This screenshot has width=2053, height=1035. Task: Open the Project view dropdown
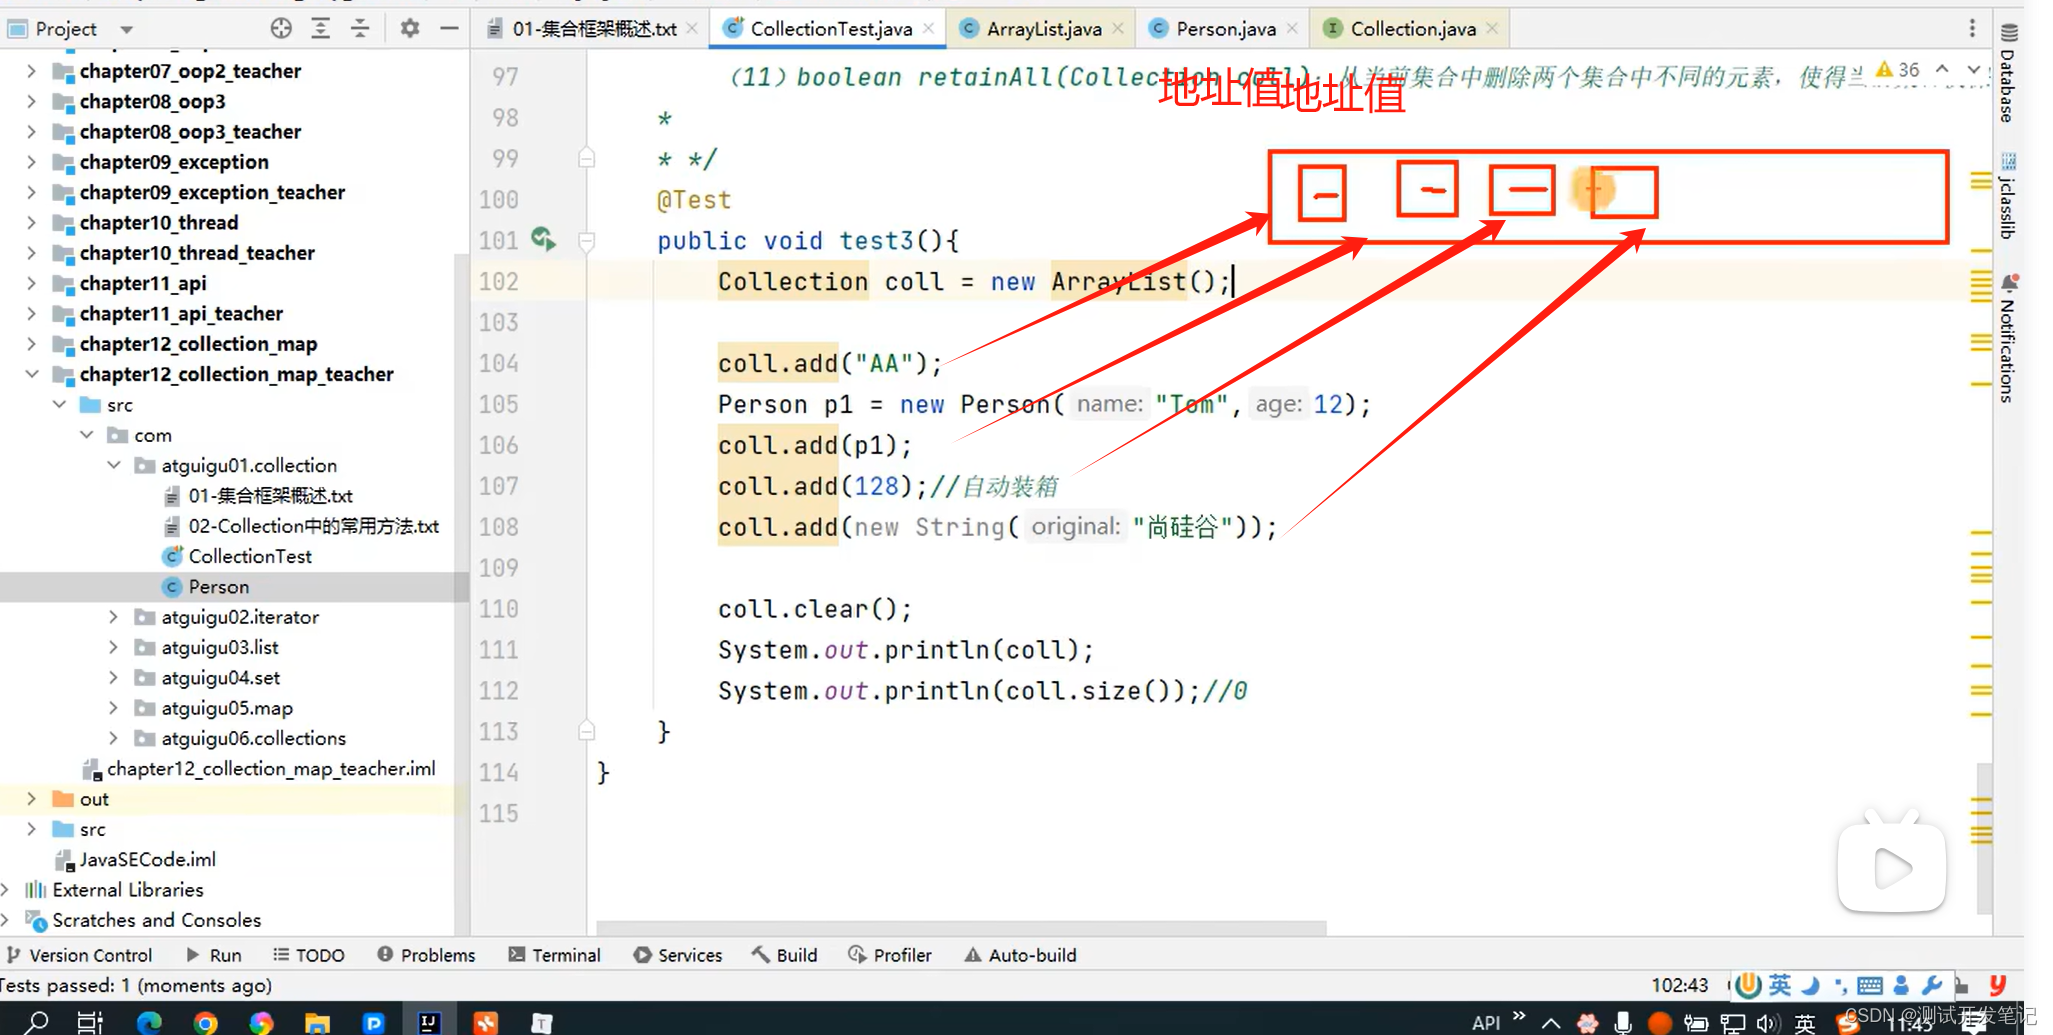pyautogui.click(x=127, y=29)
